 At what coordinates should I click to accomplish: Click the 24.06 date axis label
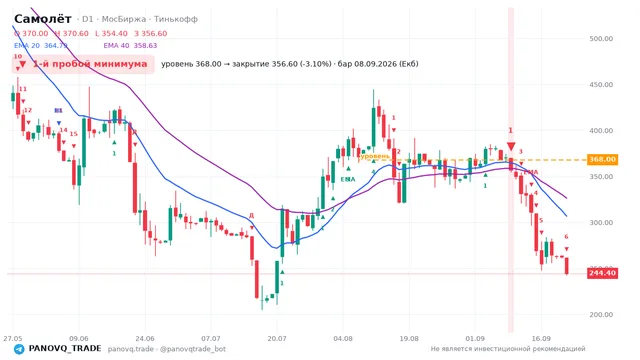click(x=145, y=338)
